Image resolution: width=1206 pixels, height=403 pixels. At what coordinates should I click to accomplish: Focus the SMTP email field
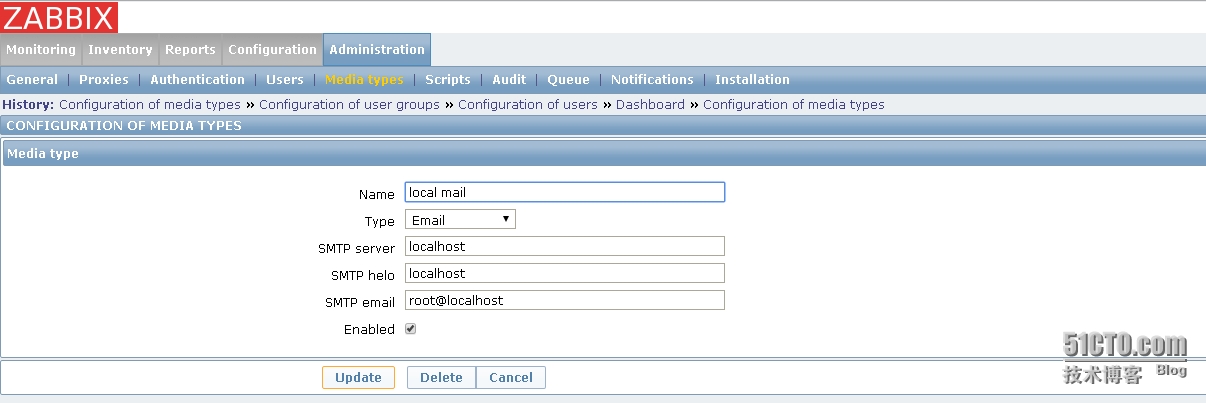[x=564, y=300]
